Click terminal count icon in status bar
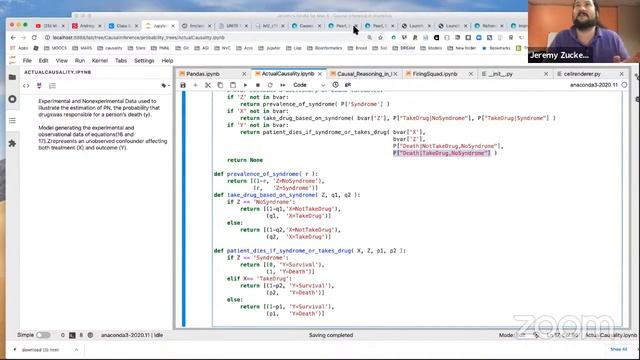 72,335
